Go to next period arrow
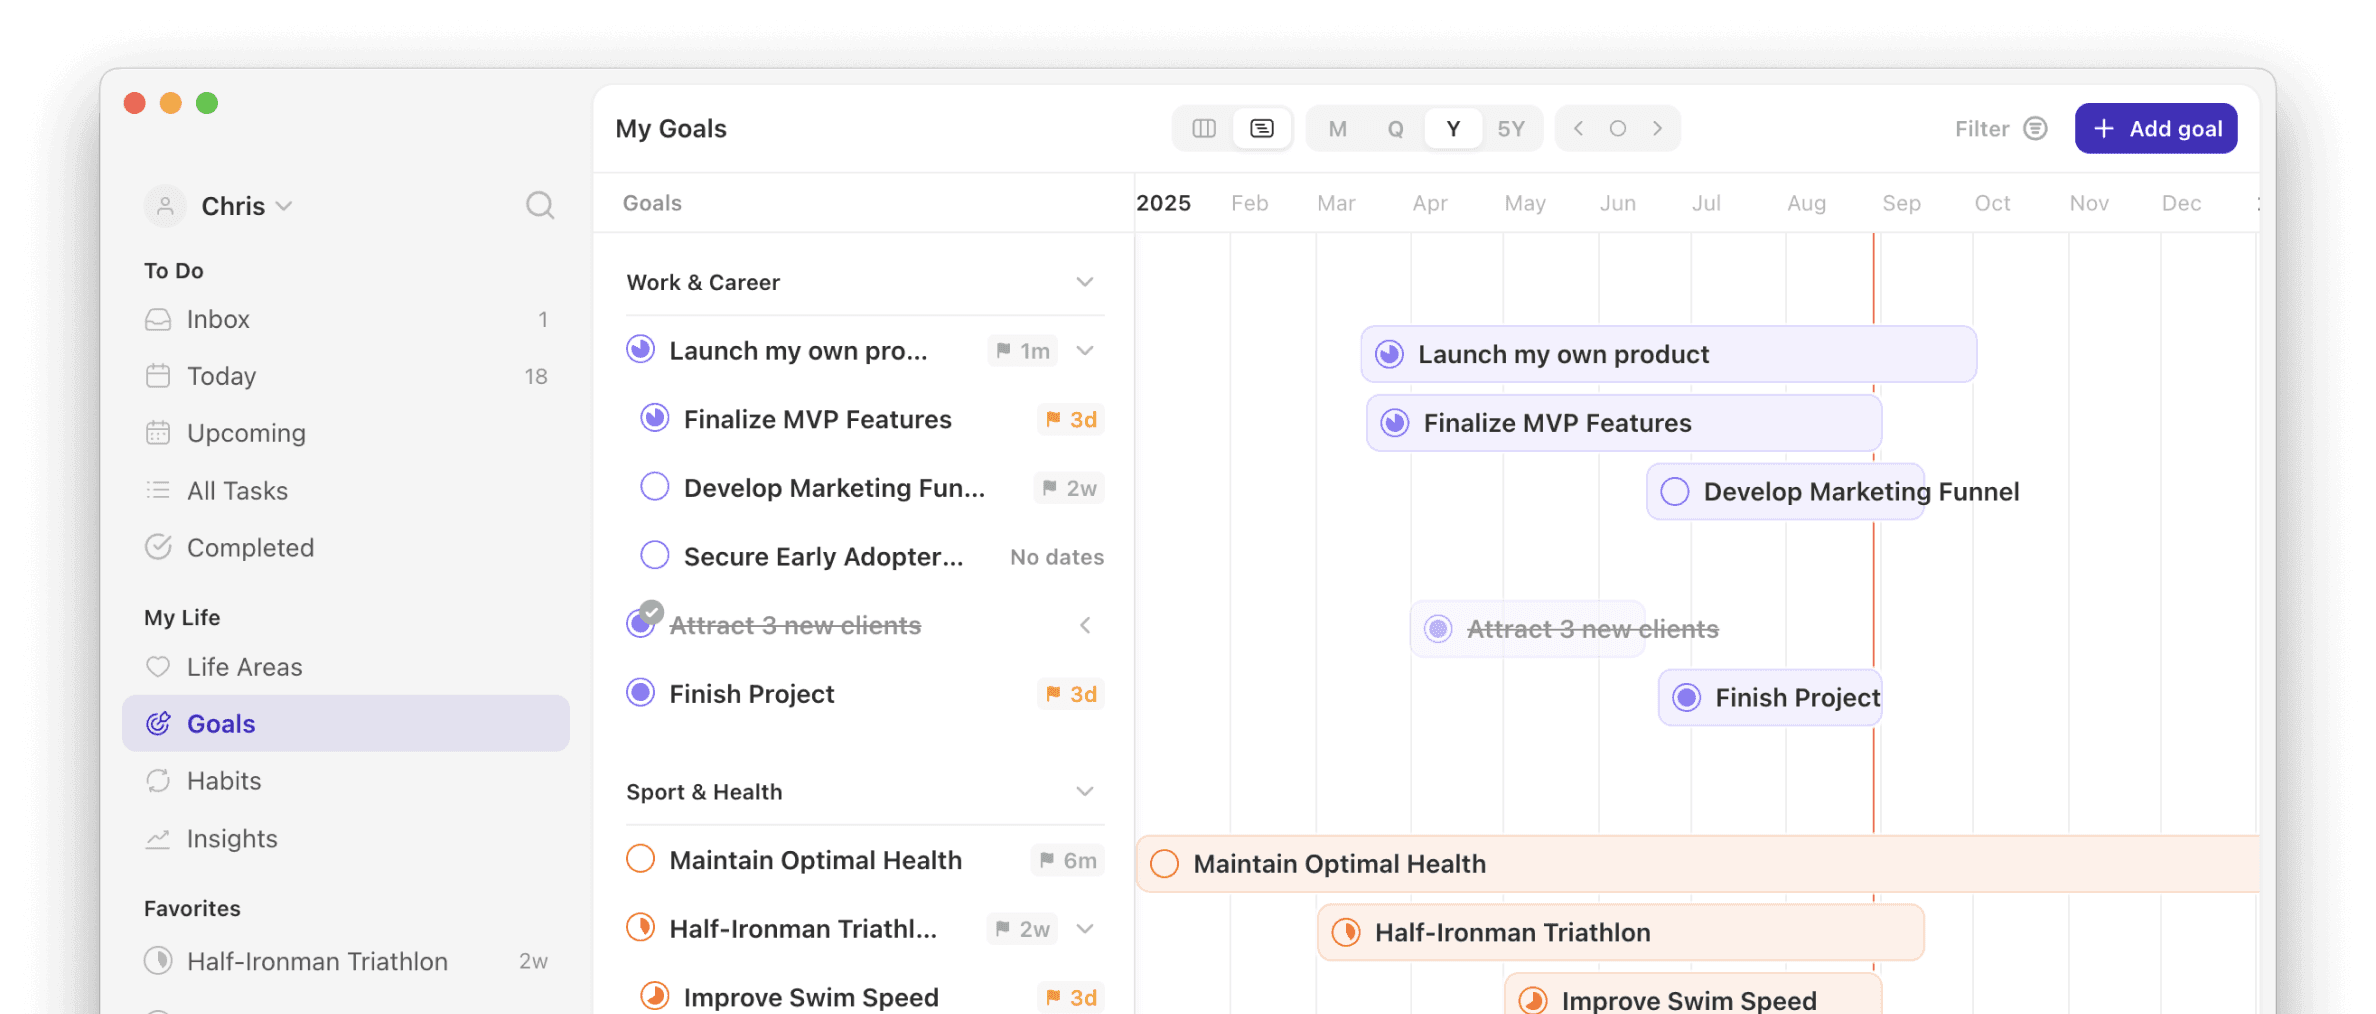 (1658, 128)
